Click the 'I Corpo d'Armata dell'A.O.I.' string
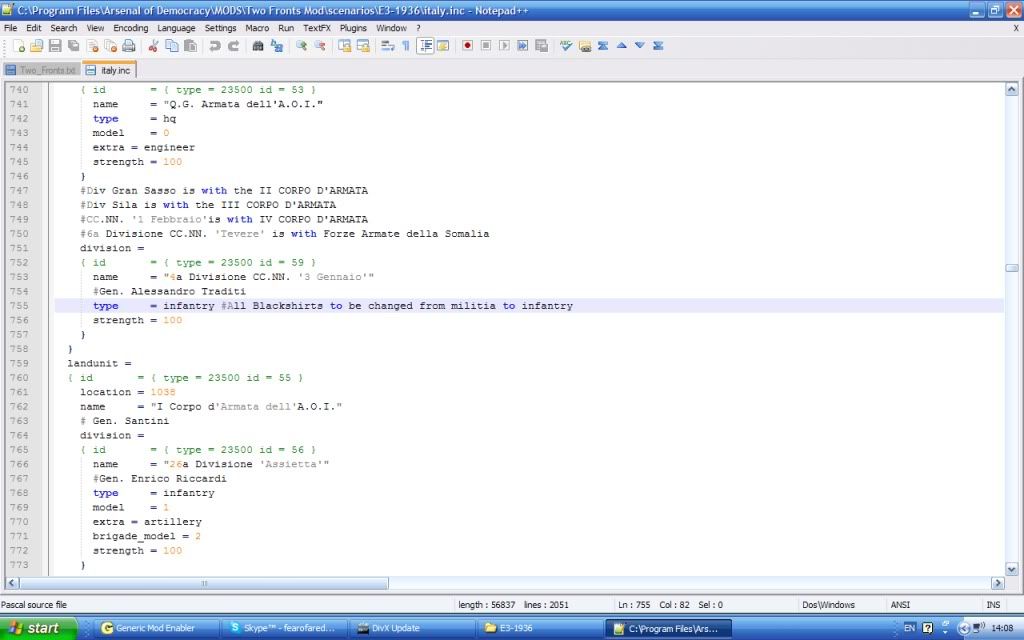 coord(246,406)
